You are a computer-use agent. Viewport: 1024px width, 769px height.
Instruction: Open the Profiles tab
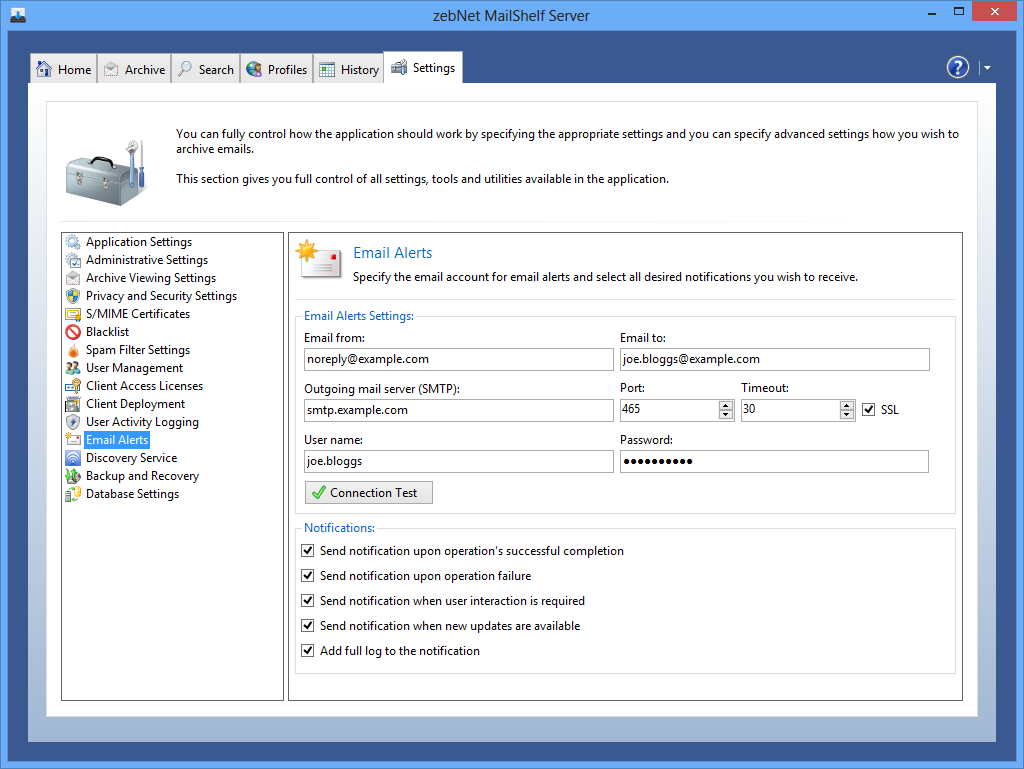[277, 69]
